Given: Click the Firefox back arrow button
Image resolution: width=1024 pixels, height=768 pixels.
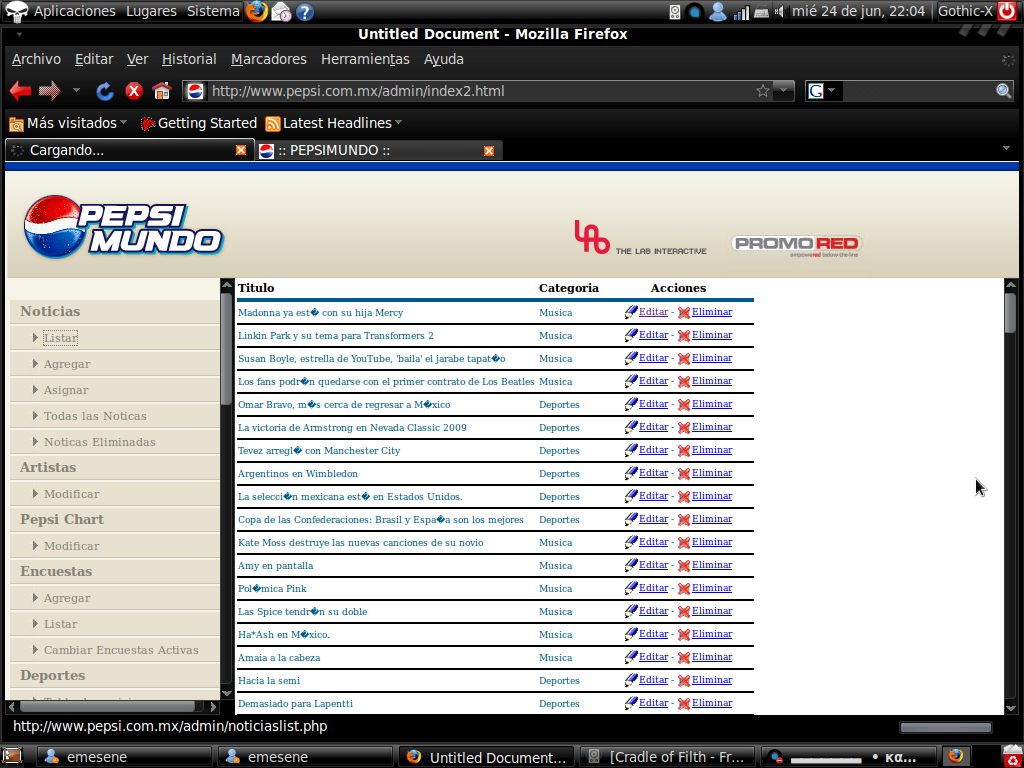Looking at the screenshot, I should [20, 91].
